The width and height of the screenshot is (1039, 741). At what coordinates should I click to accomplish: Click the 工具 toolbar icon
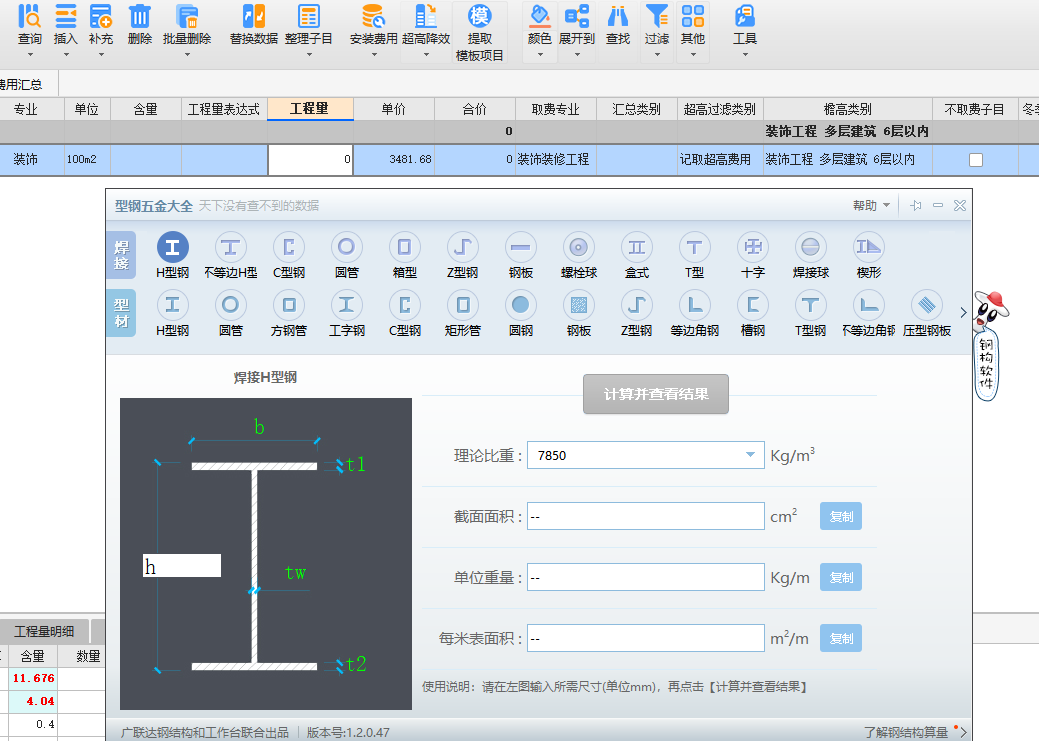(x=745, y=16)
